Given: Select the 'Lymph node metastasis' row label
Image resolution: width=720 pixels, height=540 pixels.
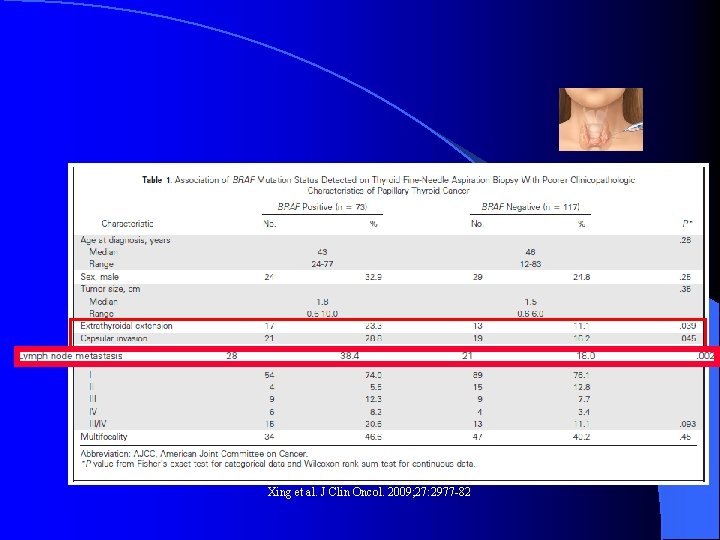Looking at the screenshot, I should pos(71,356).
